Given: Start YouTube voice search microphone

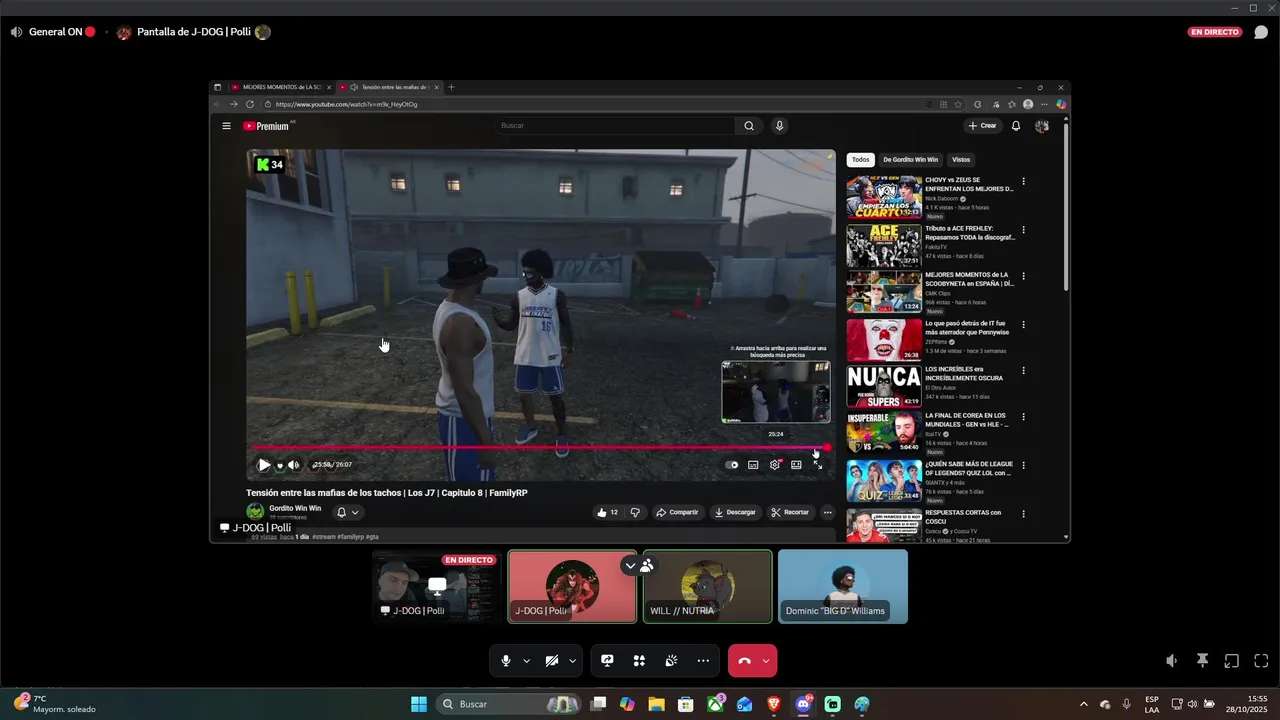Looking at the screenshot, I should click(x=780, y=126).
